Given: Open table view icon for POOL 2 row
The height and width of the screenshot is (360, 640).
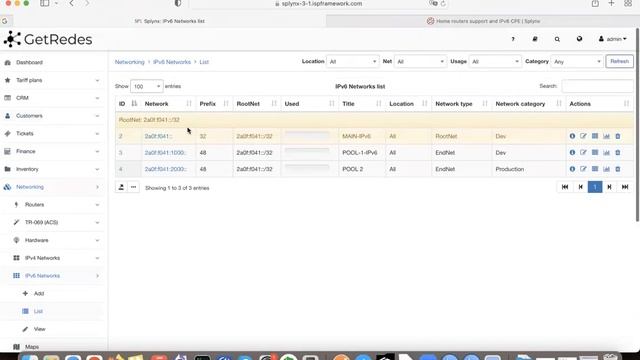Looking at the screenshot, I should tap(595, 169).
